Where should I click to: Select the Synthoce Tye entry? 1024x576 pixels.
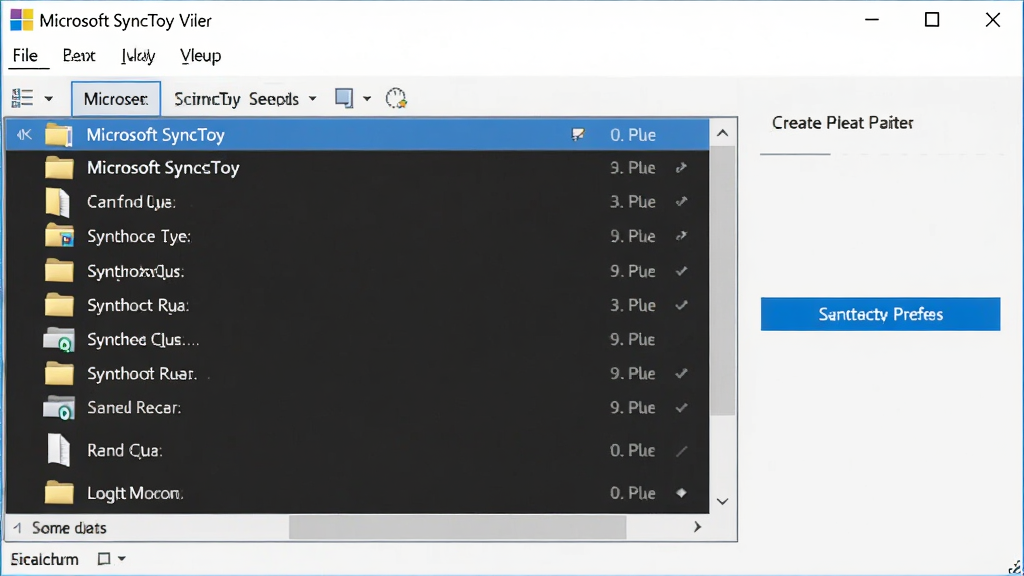click(357, 236)
